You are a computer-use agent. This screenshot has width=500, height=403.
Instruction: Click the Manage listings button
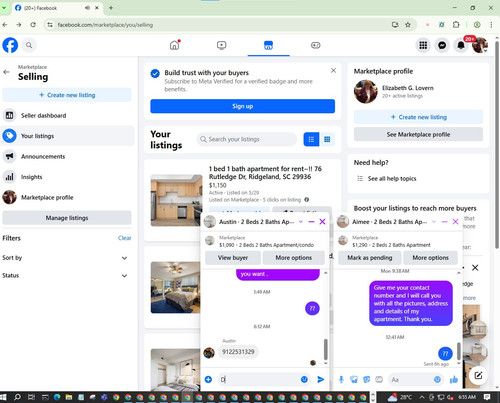67,218
